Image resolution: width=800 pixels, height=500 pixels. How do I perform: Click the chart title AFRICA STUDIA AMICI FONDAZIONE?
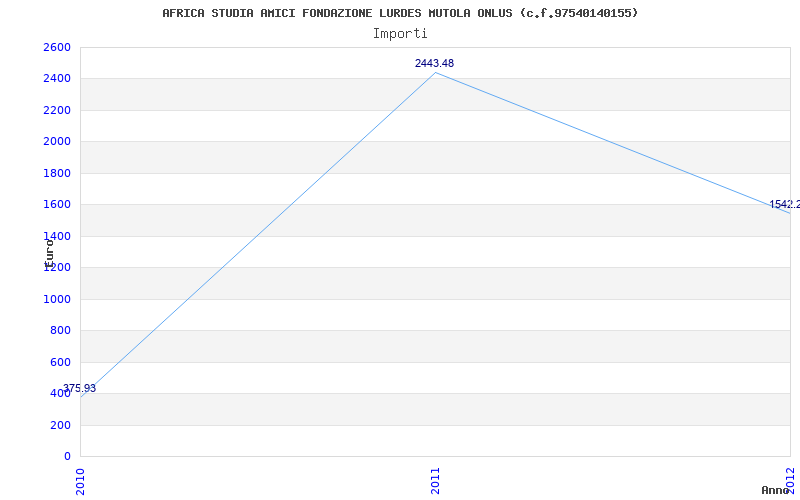click(400, 13)
